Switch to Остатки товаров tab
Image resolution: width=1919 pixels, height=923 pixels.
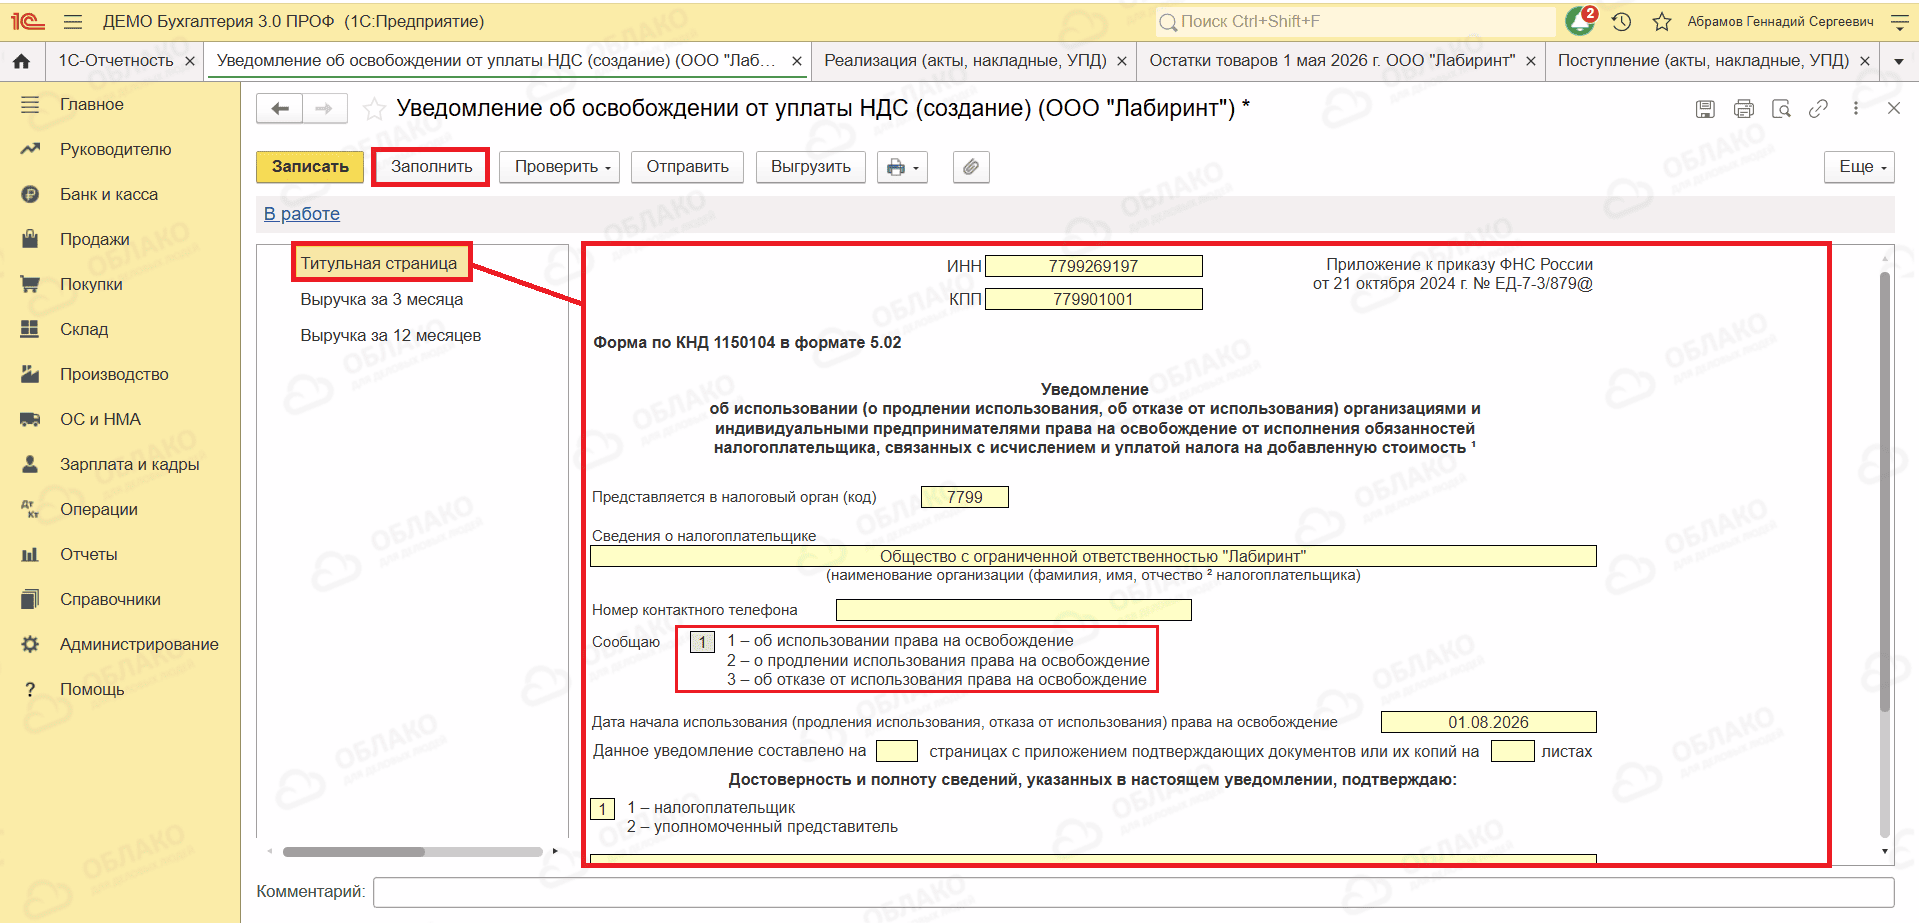pos(1332,61)
